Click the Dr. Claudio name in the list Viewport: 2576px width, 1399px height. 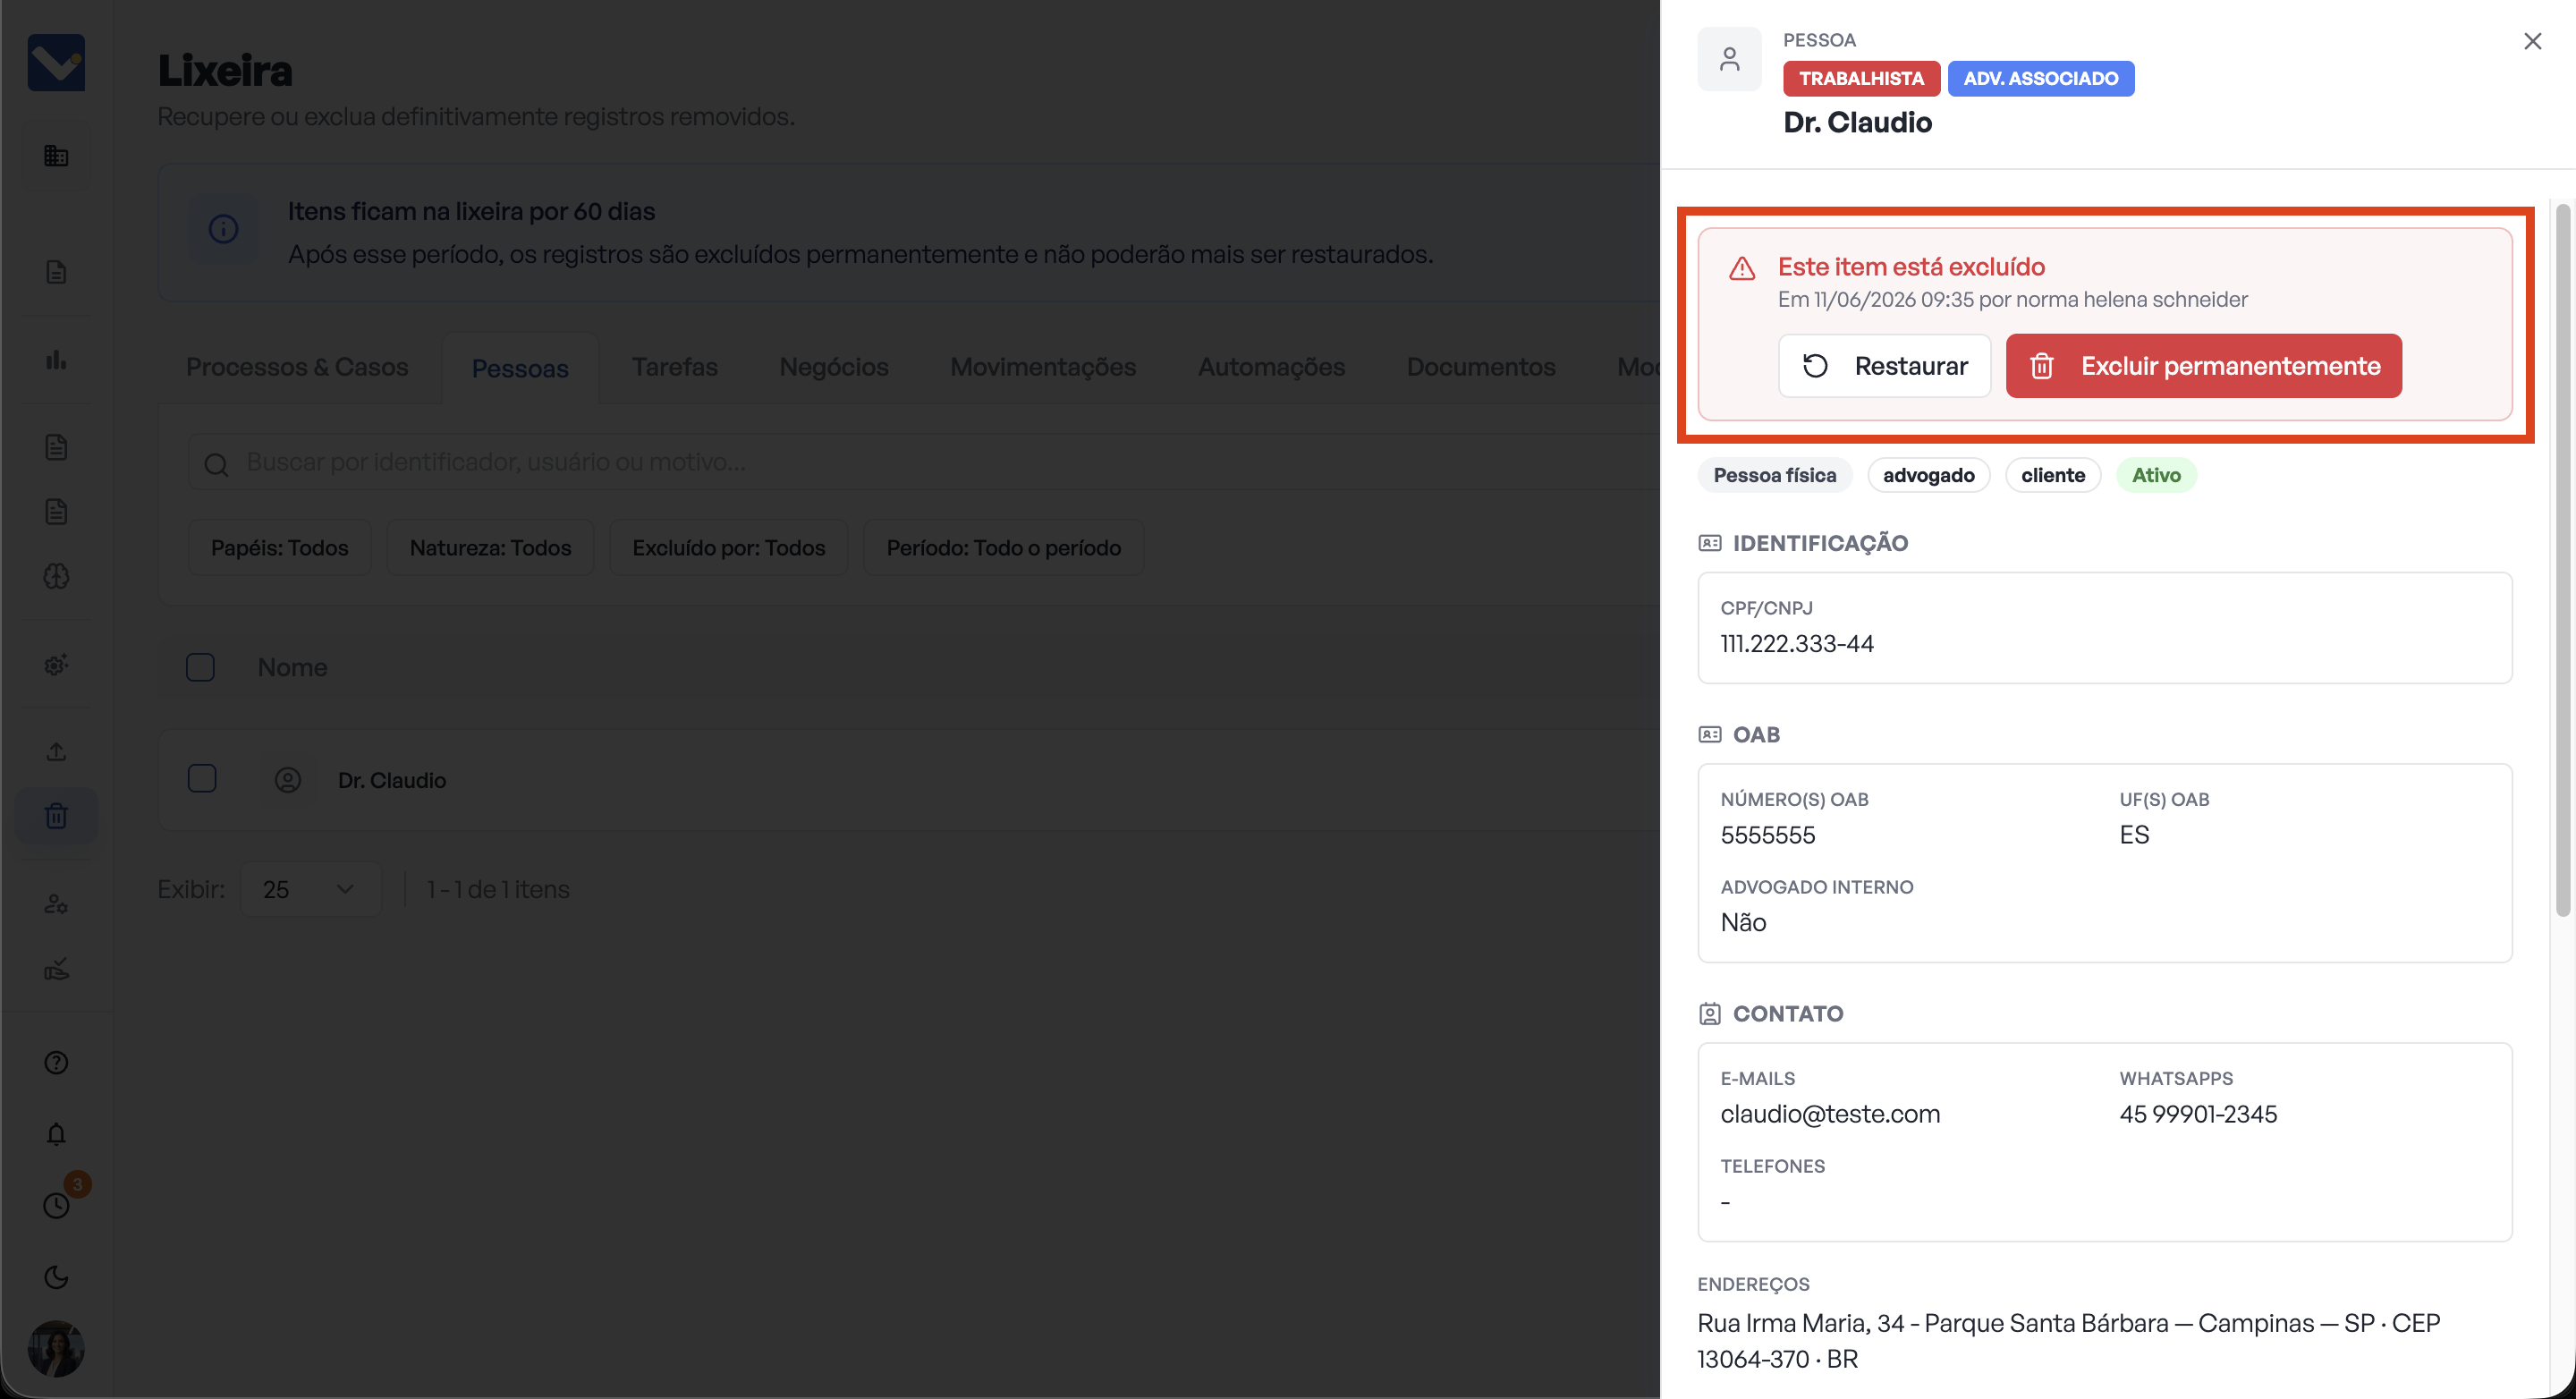[392, 780]
